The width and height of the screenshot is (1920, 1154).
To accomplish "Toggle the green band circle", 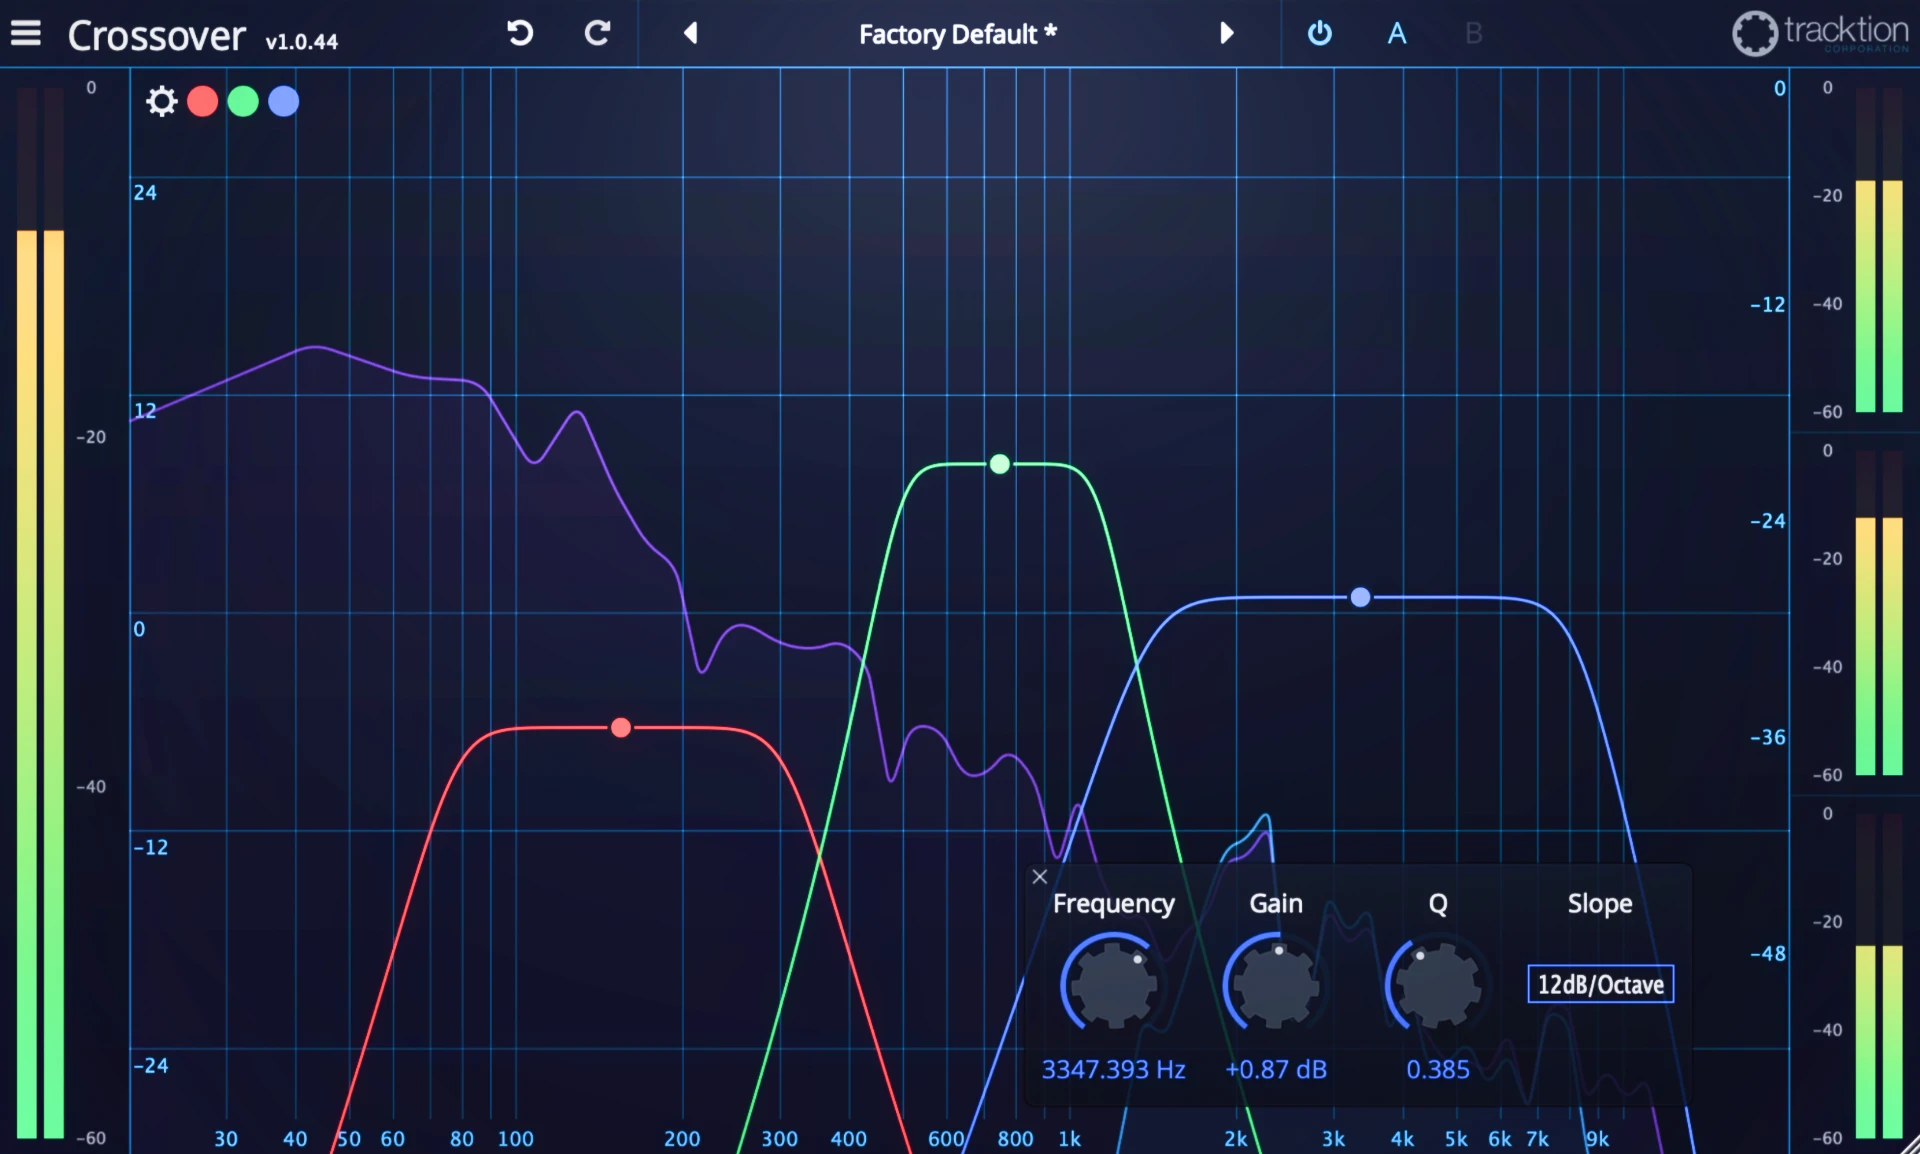I will pyautogui.click(x=243, y=101).
